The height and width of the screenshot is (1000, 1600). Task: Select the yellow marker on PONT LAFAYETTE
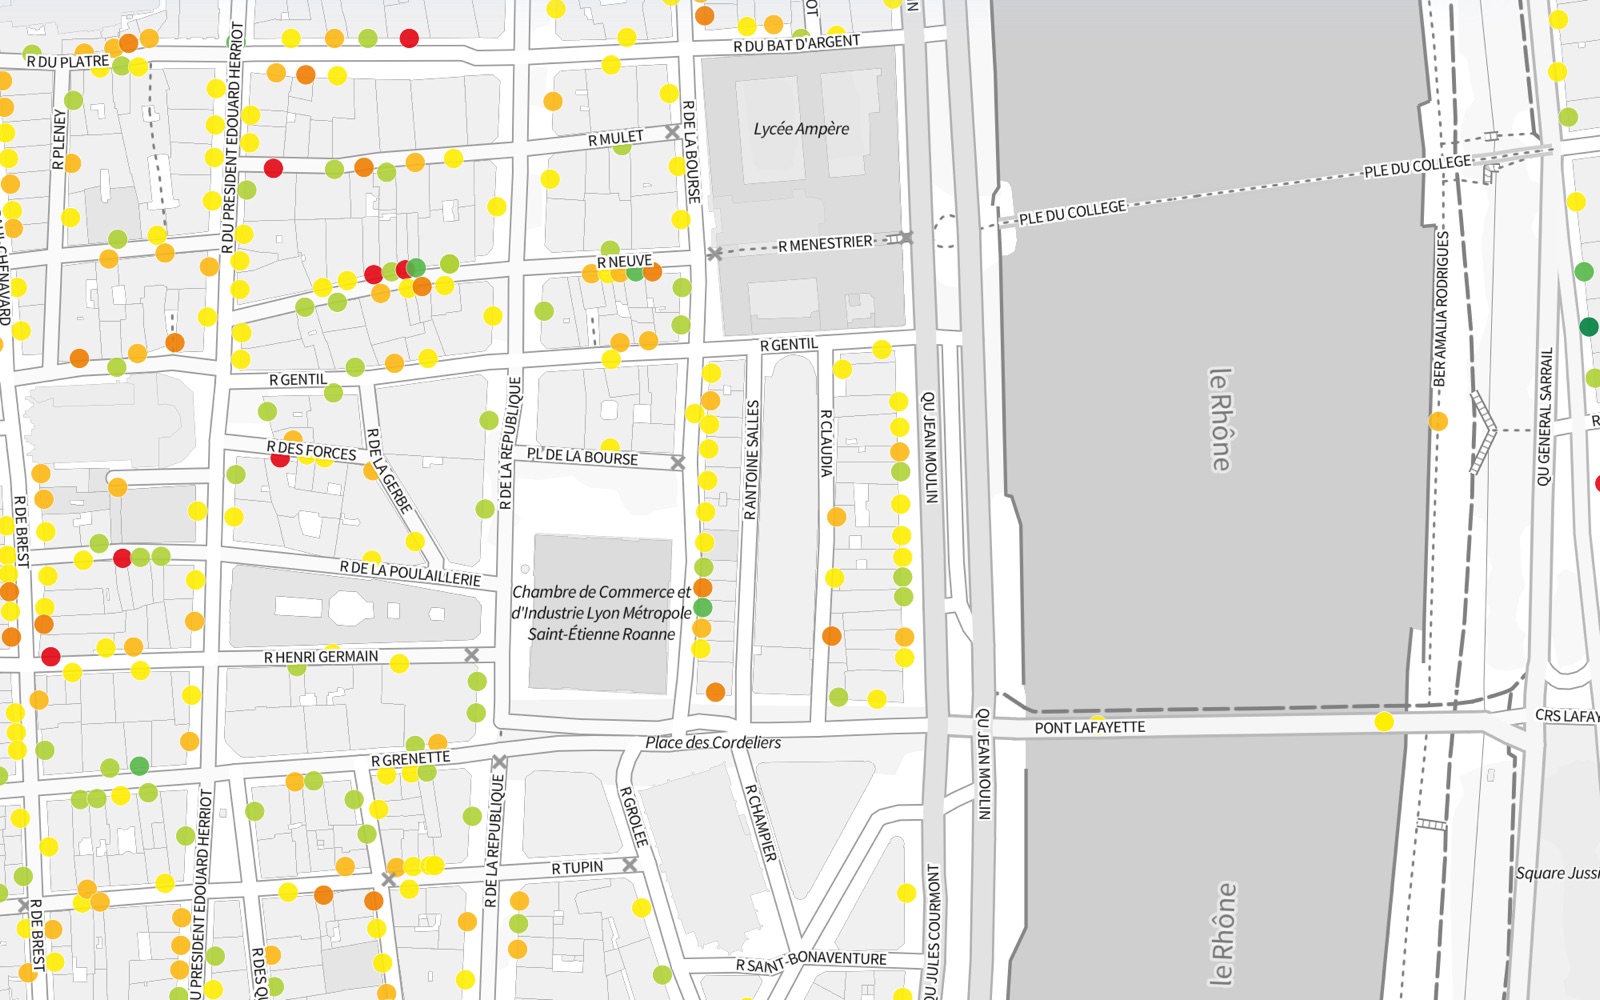[x=1384, y=721]
